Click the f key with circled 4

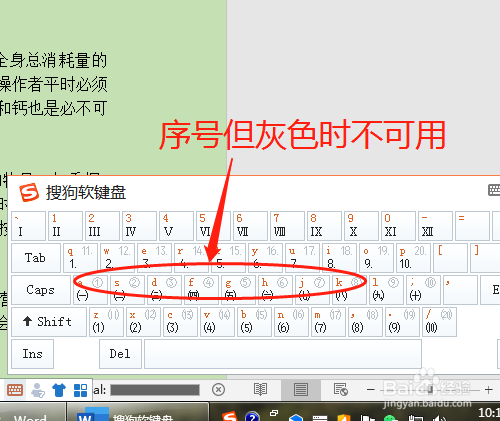[201, 290]
